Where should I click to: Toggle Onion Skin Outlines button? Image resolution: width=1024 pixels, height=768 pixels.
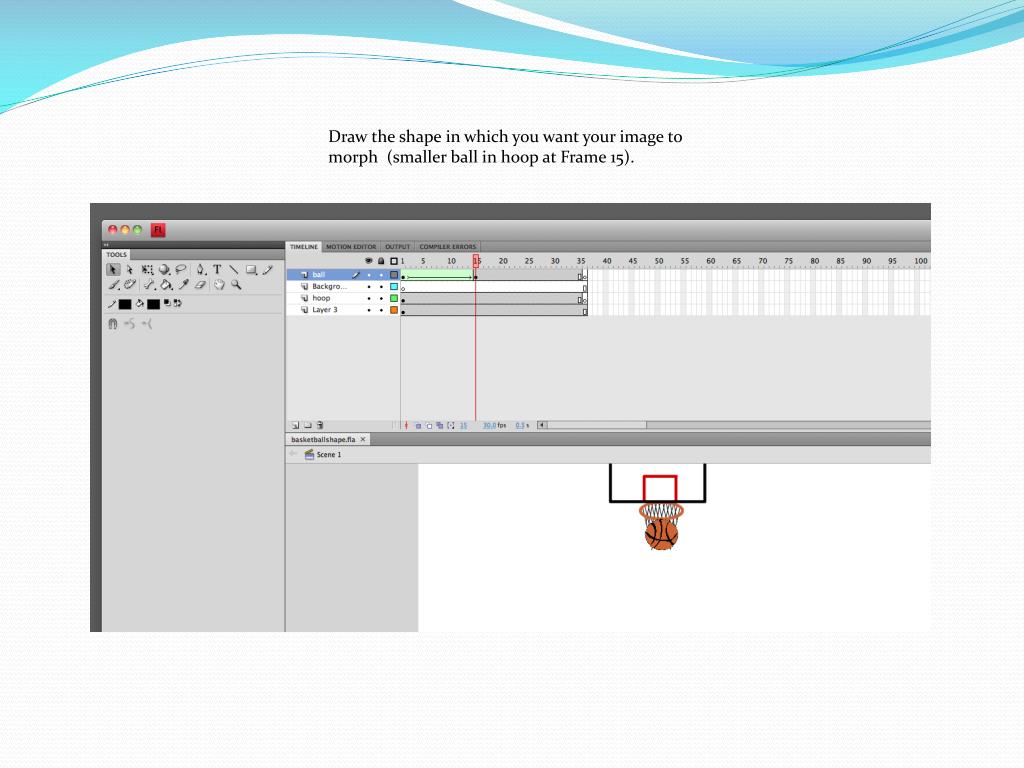[429, 426]
